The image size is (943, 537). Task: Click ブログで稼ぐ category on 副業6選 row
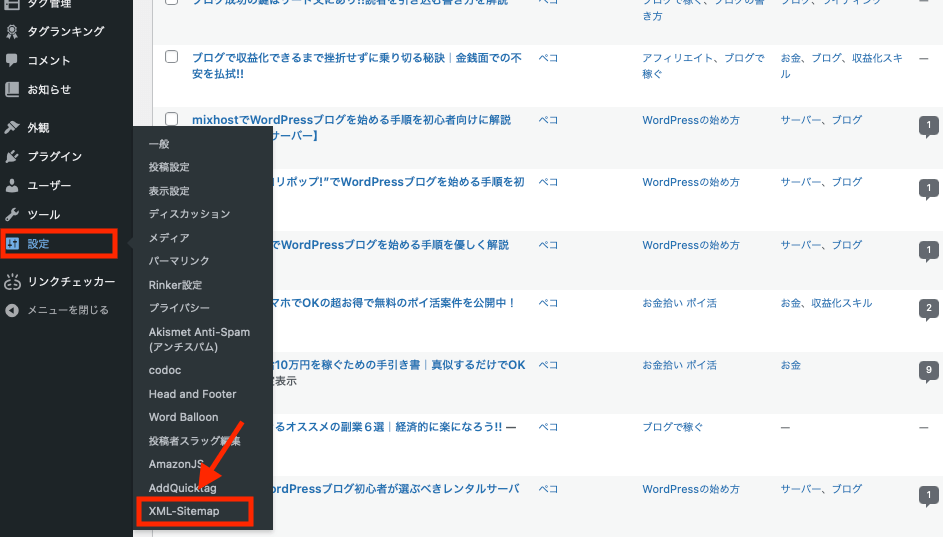click(x=672, y=427)
